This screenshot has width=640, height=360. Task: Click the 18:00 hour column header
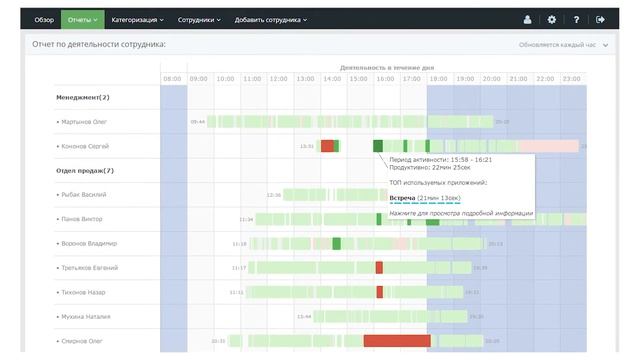(438, 79)
